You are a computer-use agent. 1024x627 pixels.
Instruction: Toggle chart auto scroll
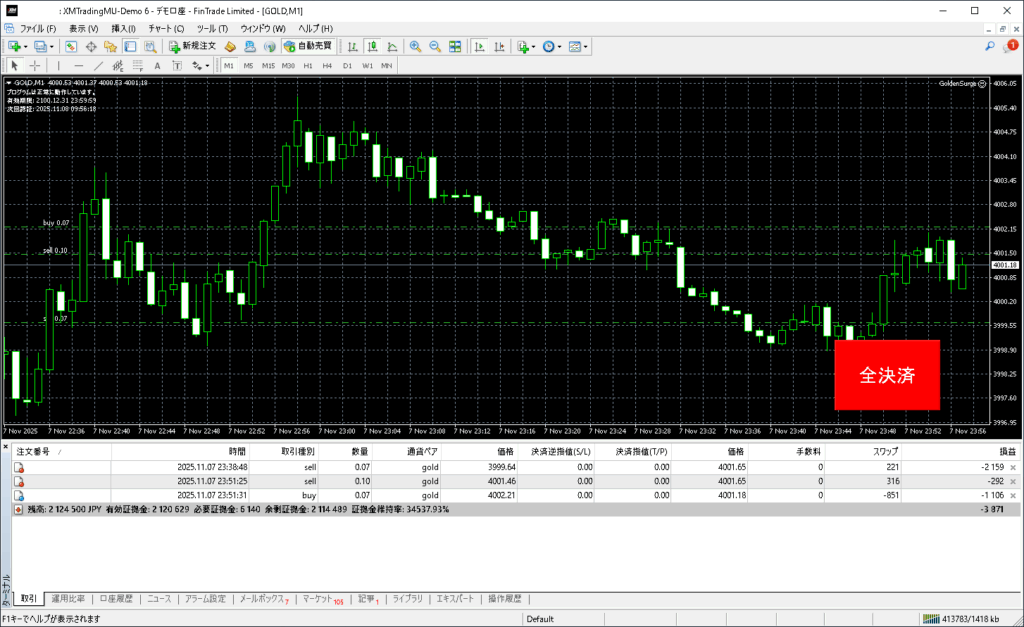coord(479,46)
